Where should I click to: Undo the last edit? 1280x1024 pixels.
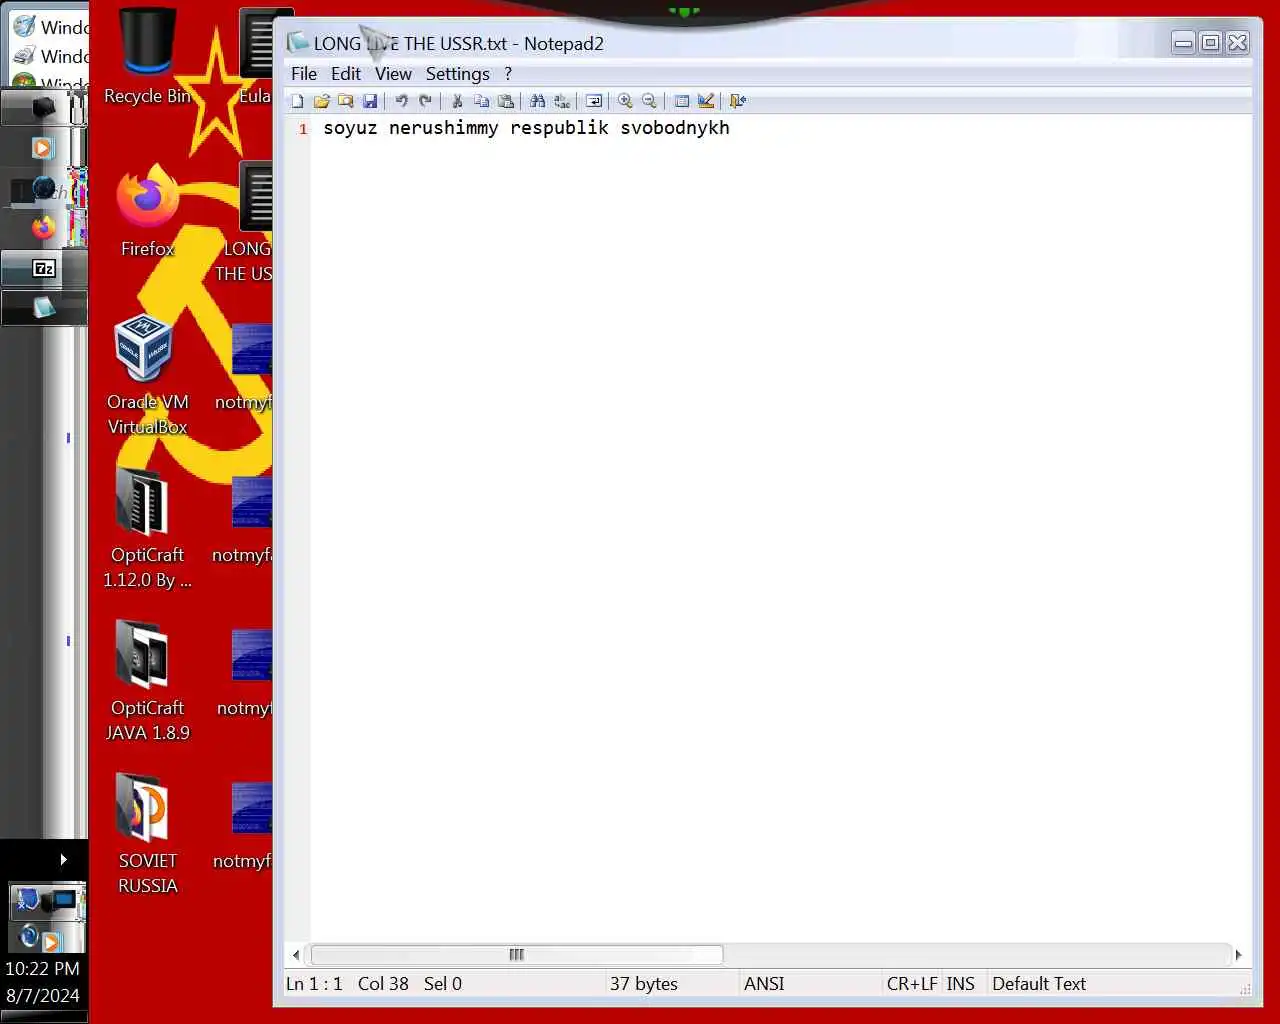coord(401,101)
